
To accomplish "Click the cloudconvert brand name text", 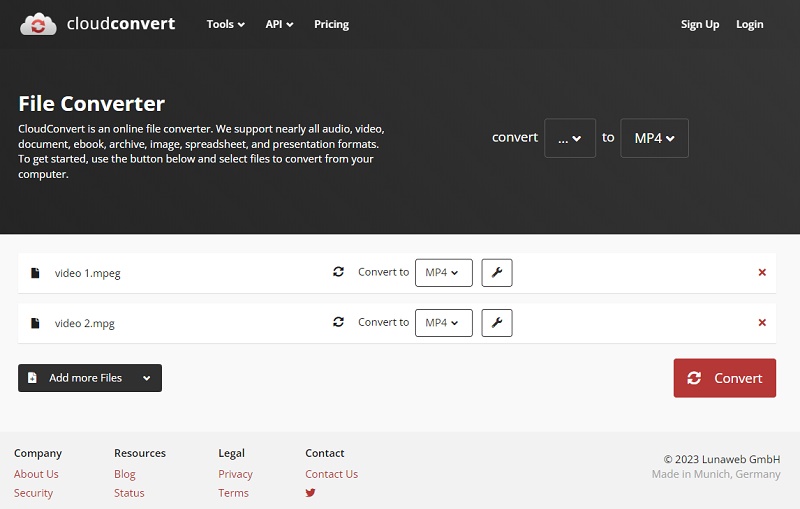I will (121, 23).
